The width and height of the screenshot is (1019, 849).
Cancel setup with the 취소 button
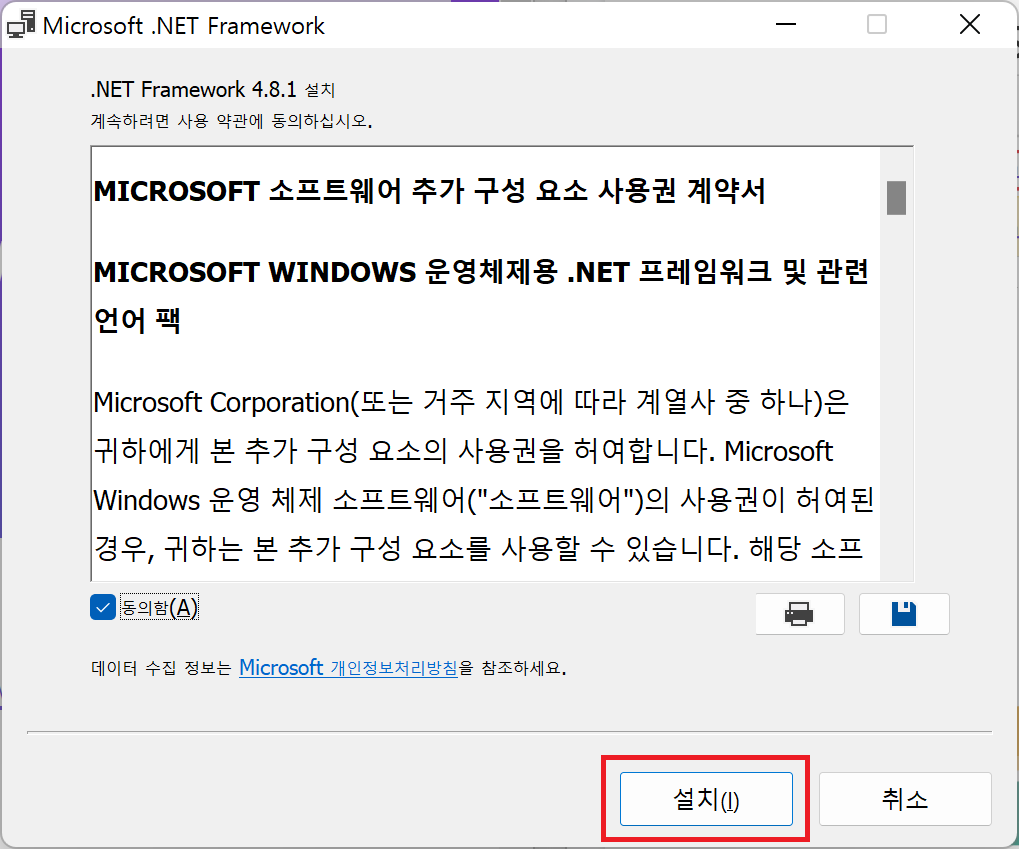(905, 799)
